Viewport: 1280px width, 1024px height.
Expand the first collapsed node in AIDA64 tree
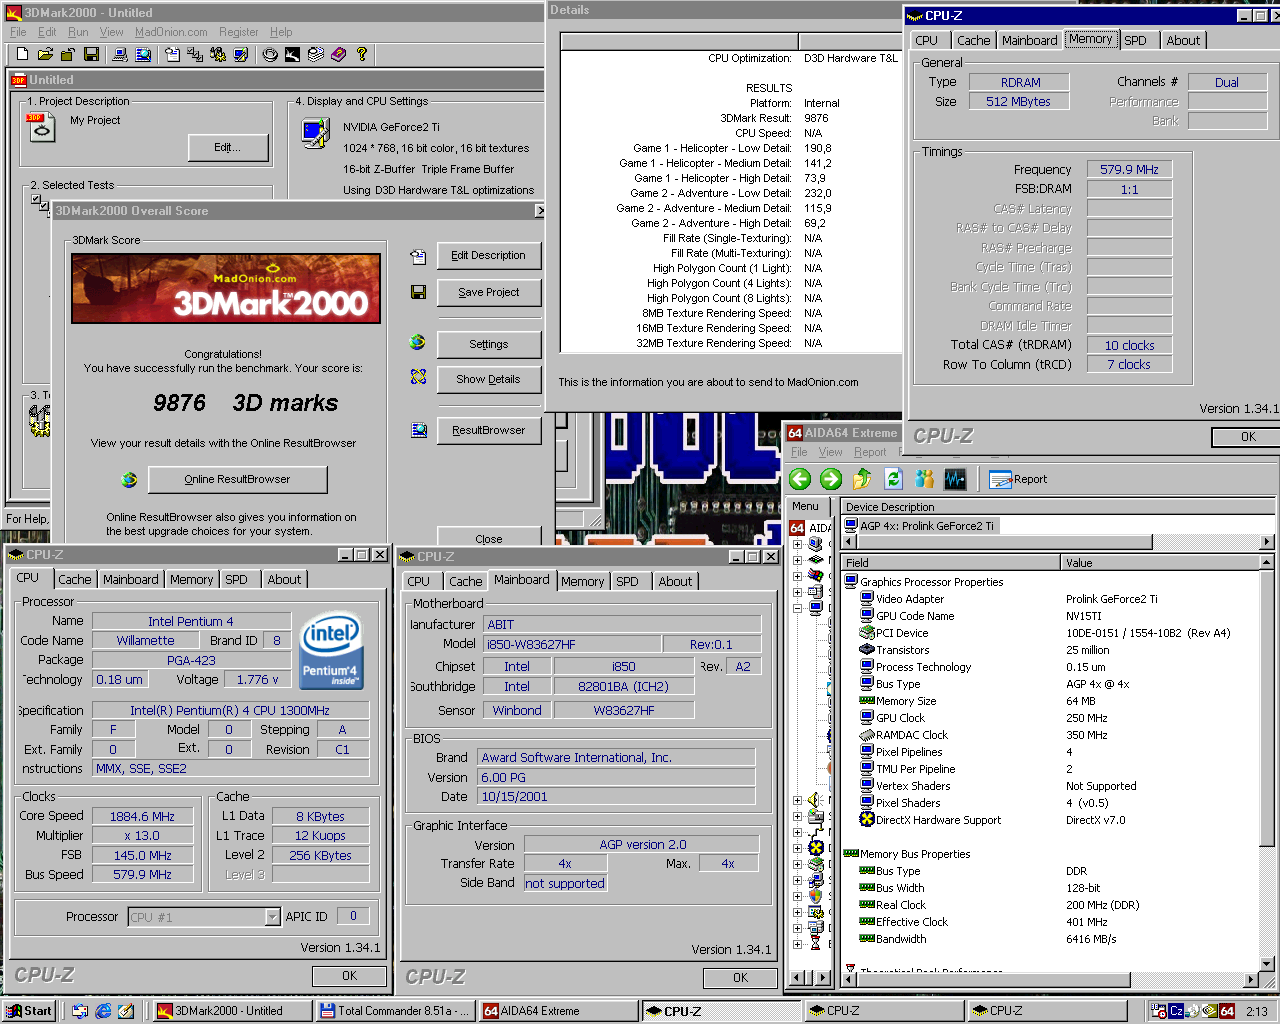(797, 545)
